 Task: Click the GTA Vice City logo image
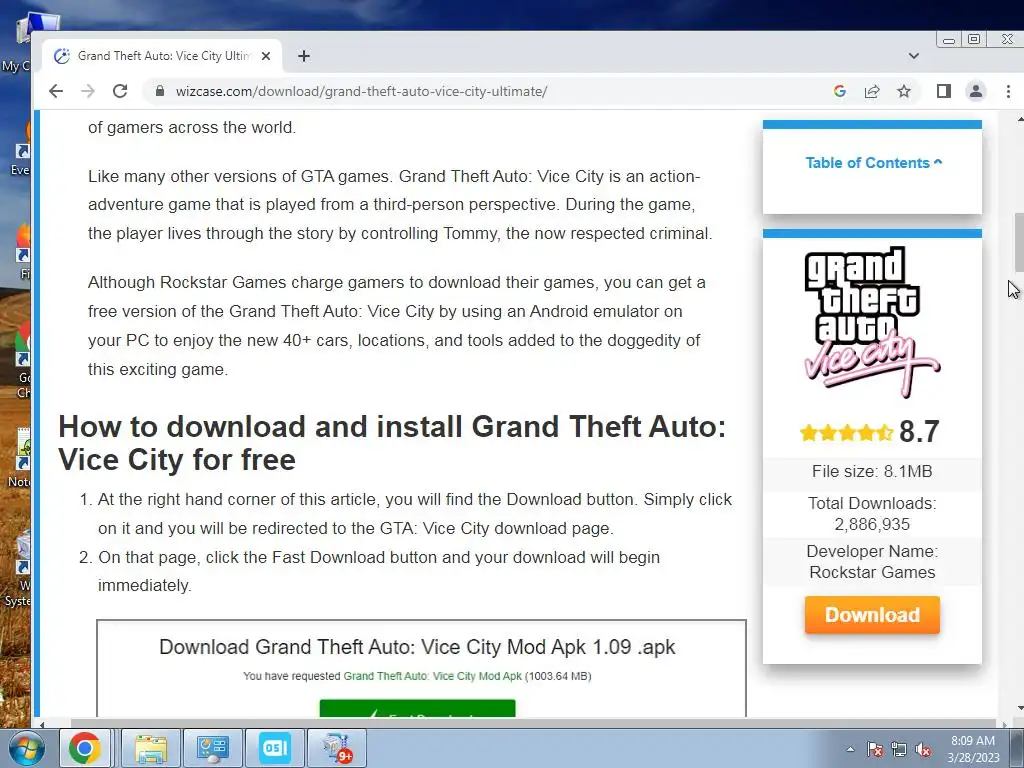click(872, 321)
